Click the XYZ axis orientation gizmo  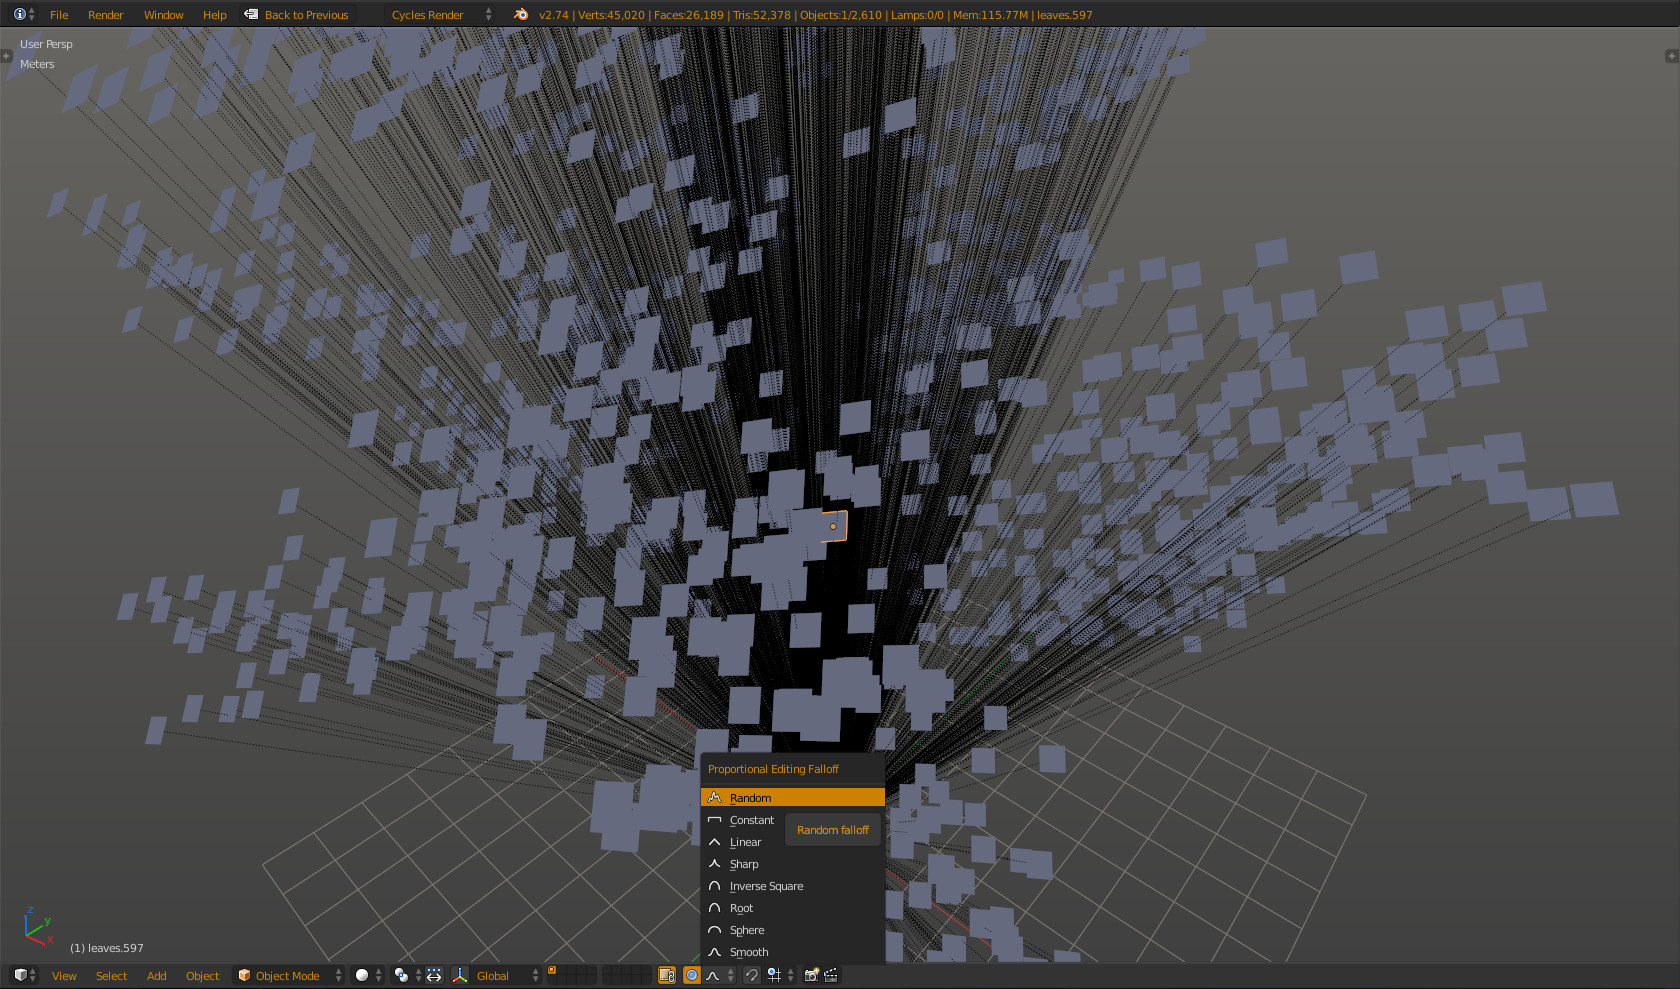[x=37, y=926]
